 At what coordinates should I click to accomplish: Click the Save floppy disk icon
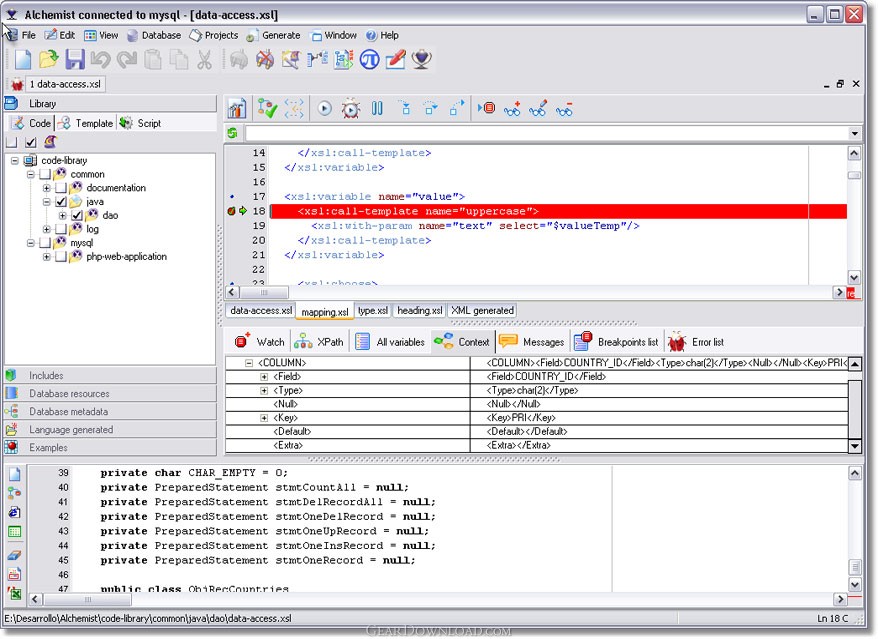74,59
